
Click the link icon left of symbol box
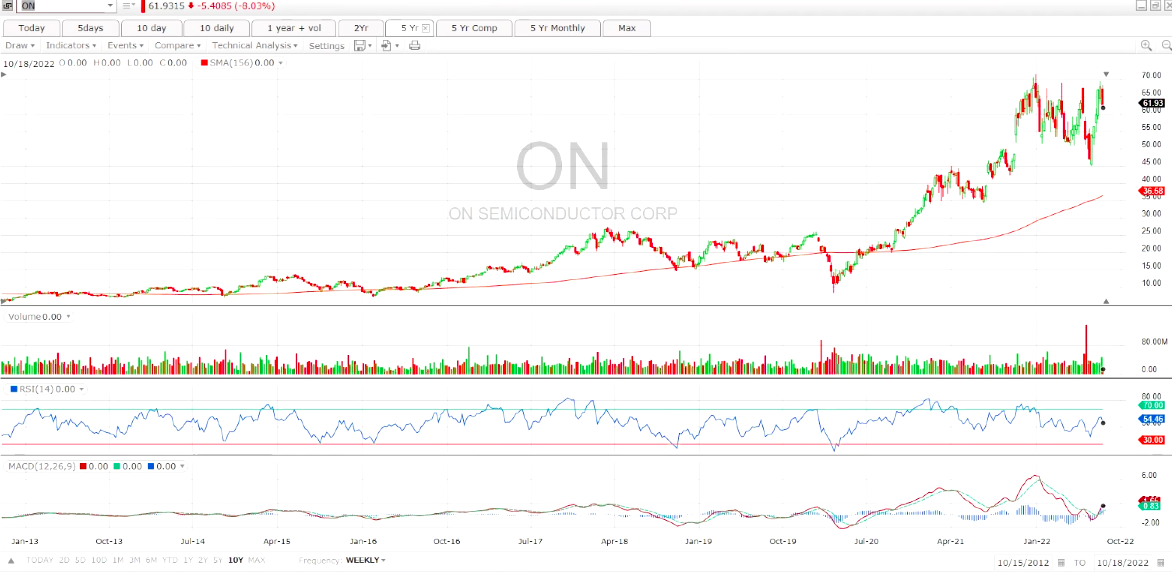tap(7, 6)
